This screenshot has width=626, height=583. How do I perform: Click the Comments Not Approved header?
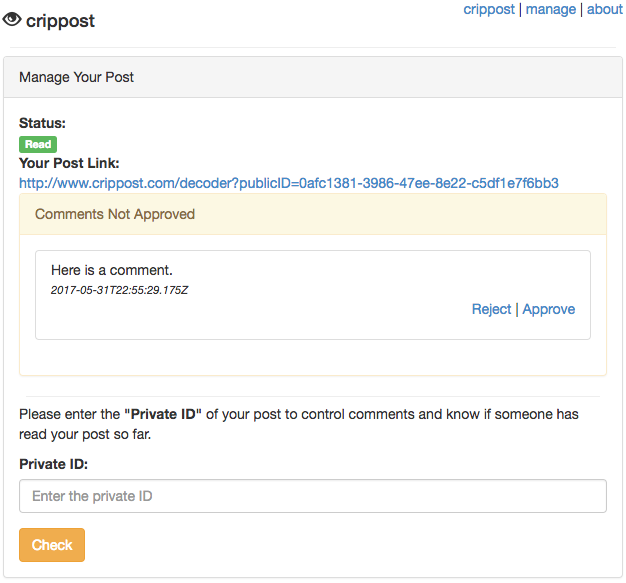(x=115, y=214)
